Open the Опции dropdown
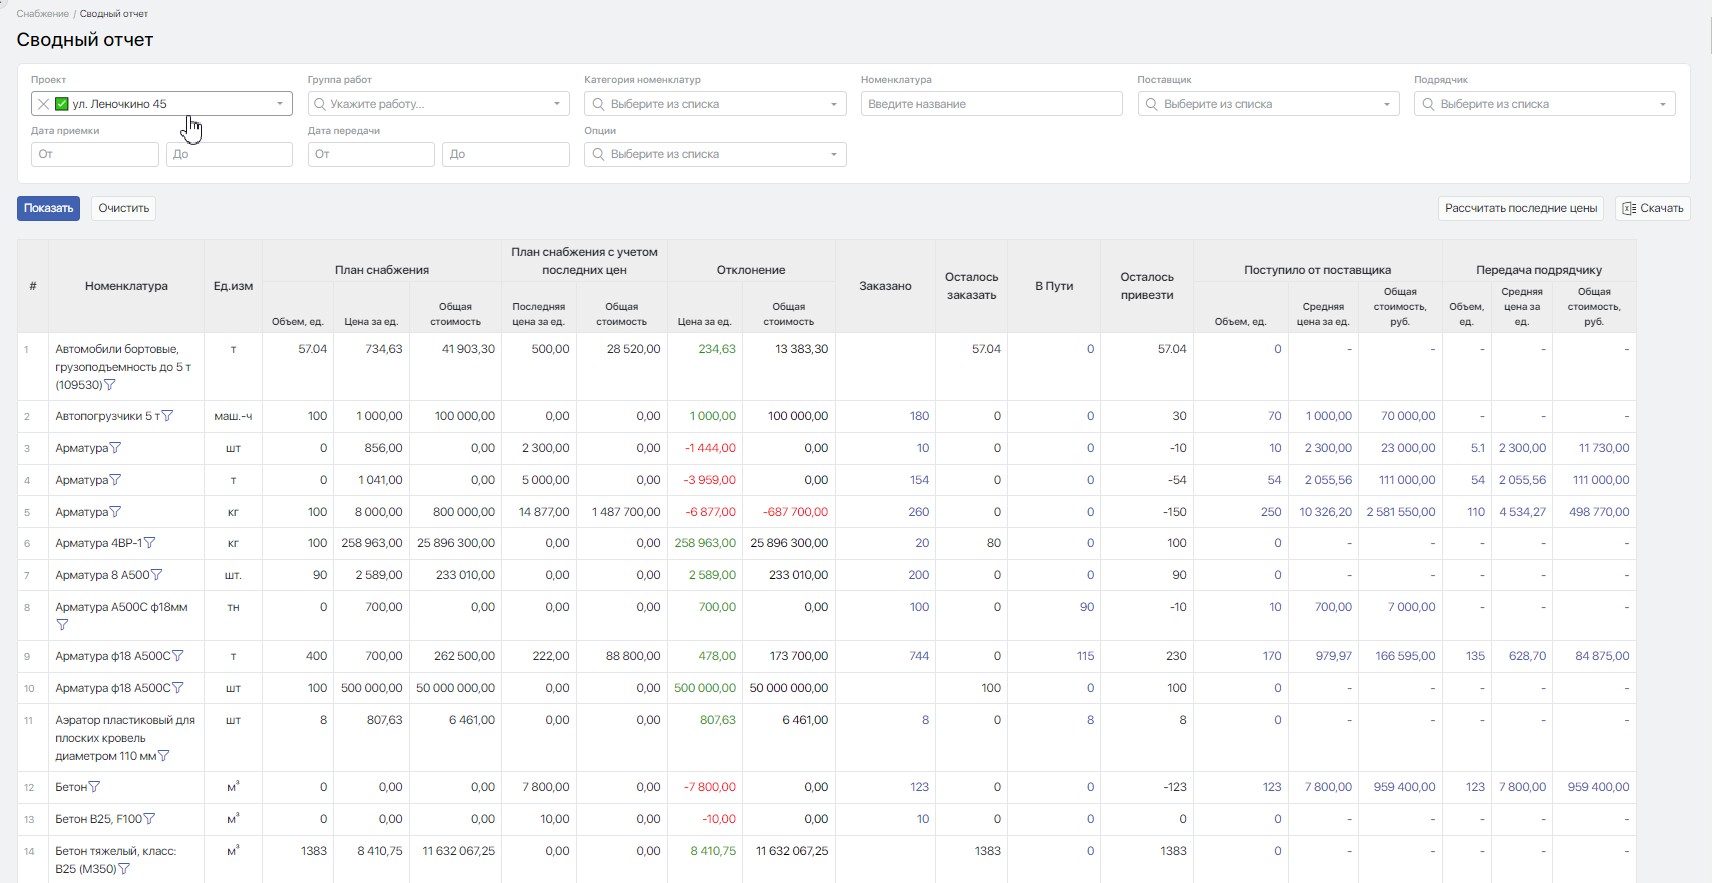The height and width of the screenshot is (883, 1712). (x=715, y=154)
